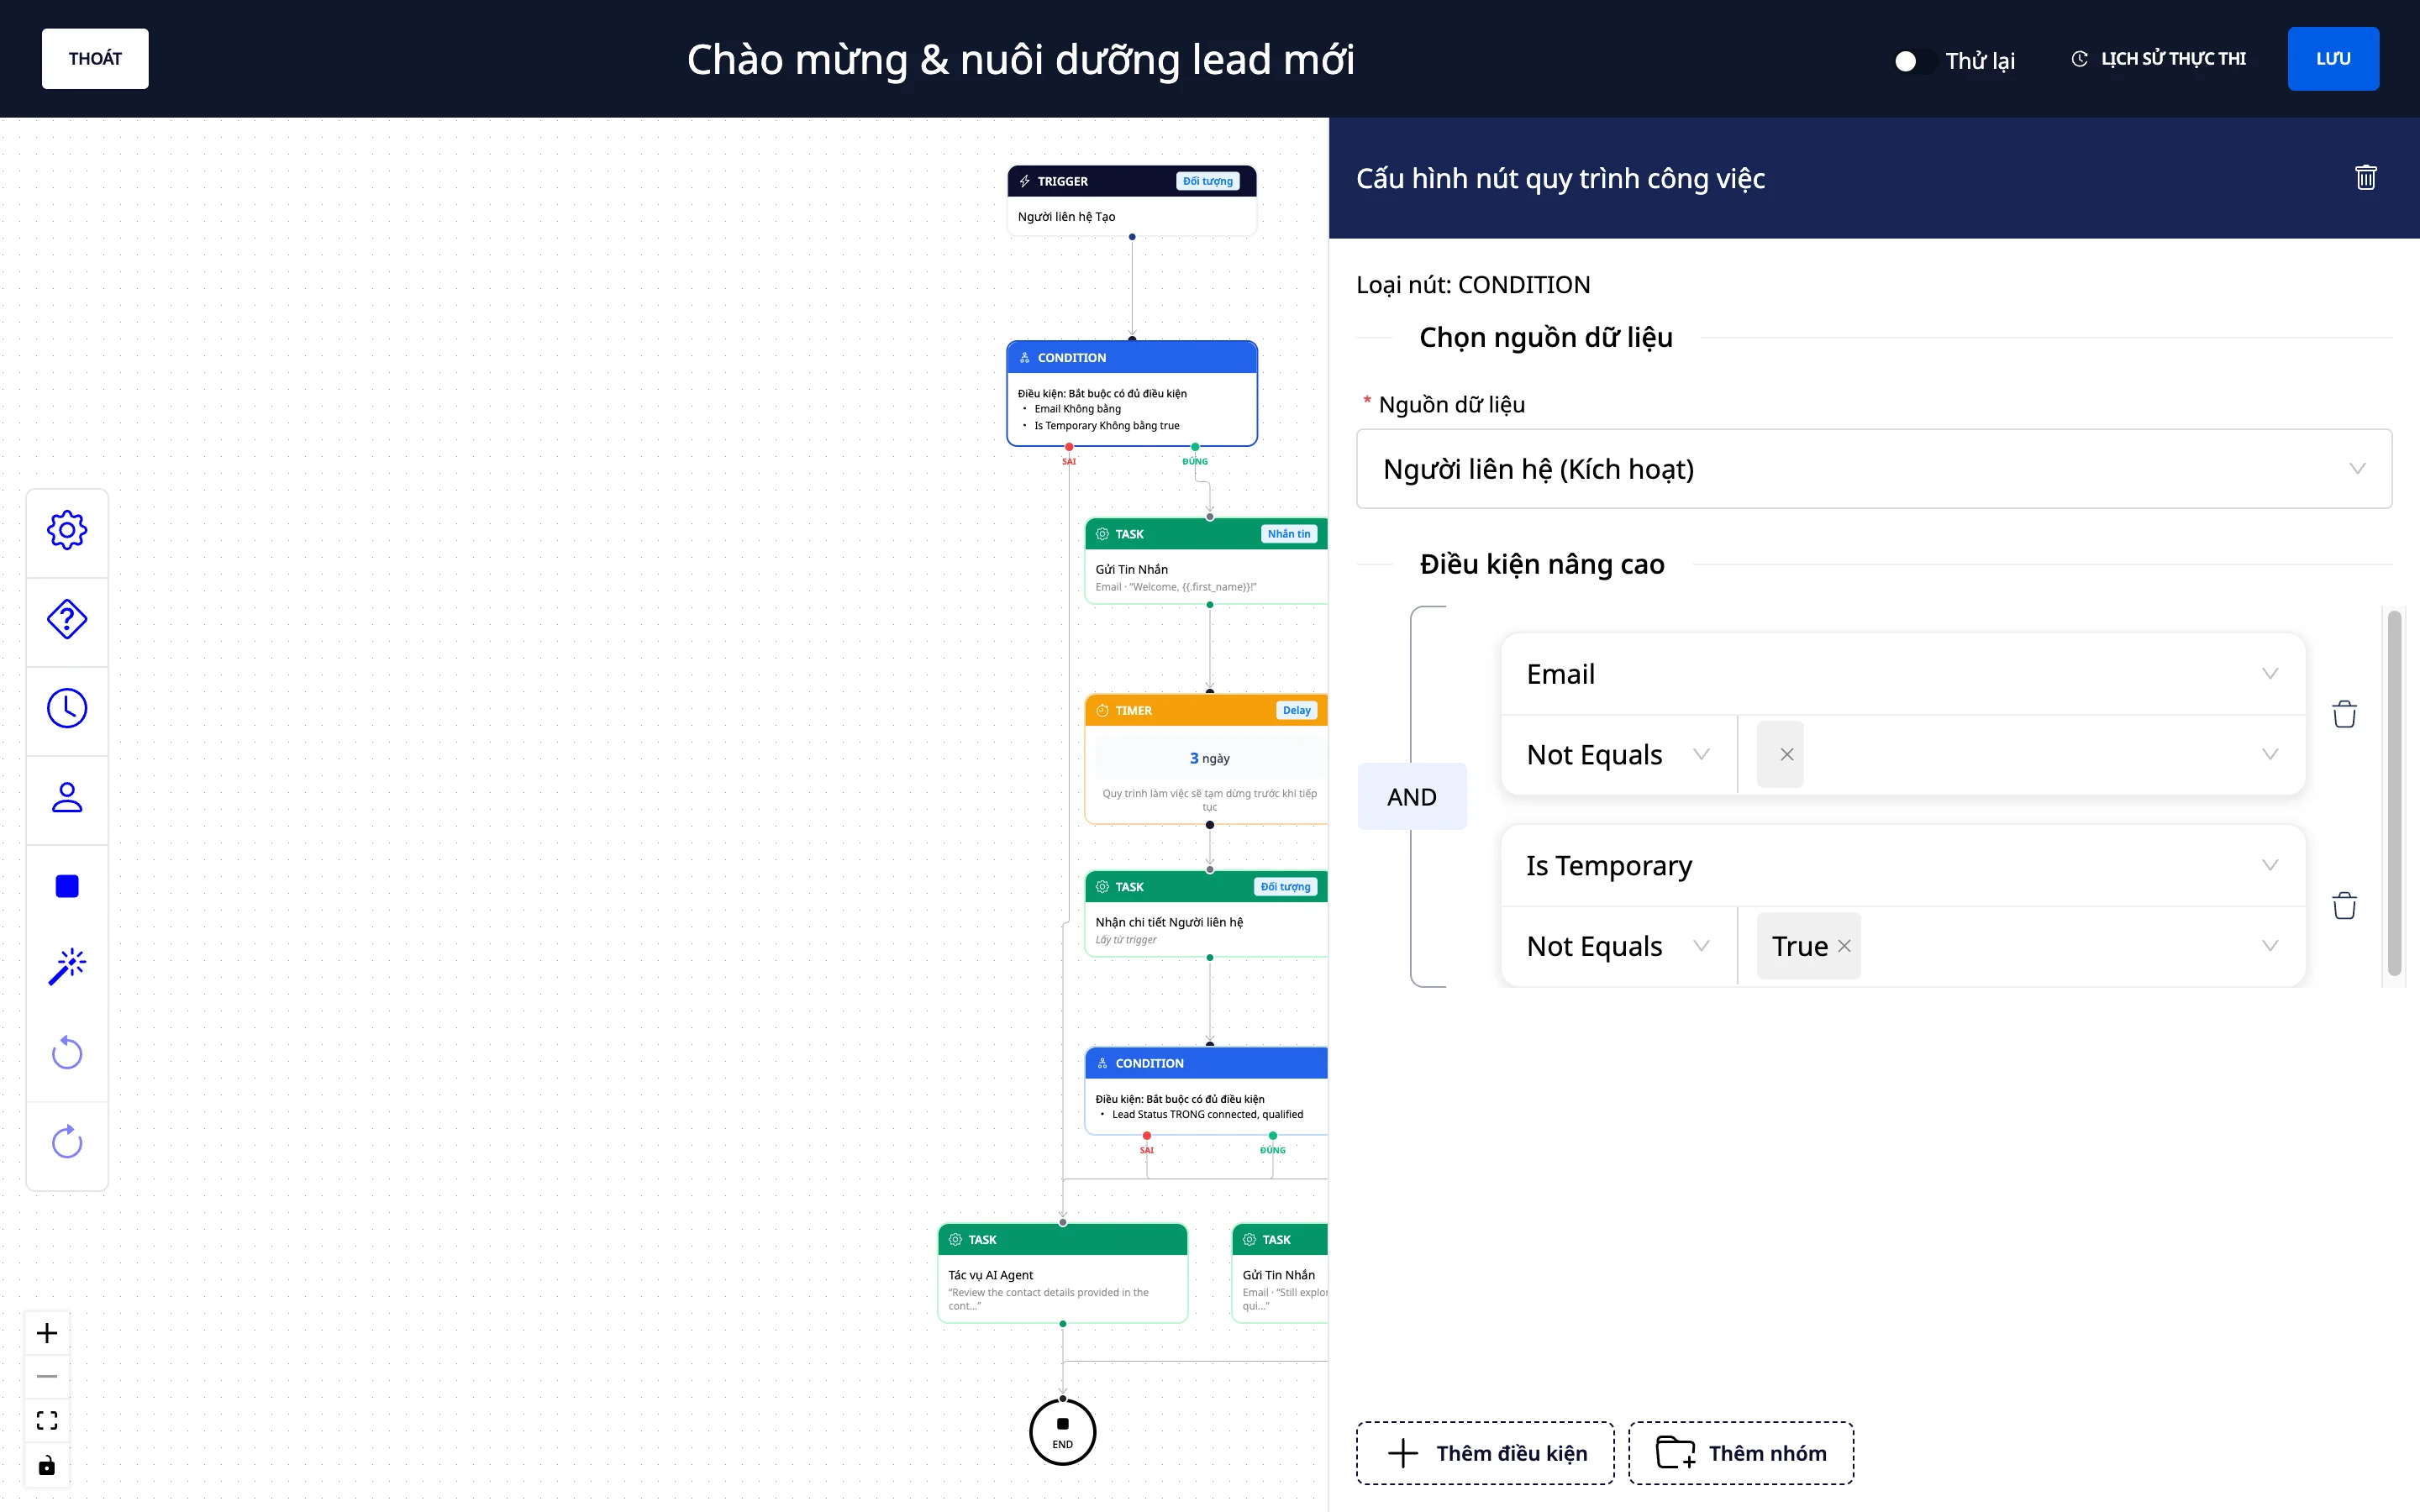Expand the Email field dropdown
The width and height of the screenshot is (2420, 1512).
click(x=1903, y=674)
